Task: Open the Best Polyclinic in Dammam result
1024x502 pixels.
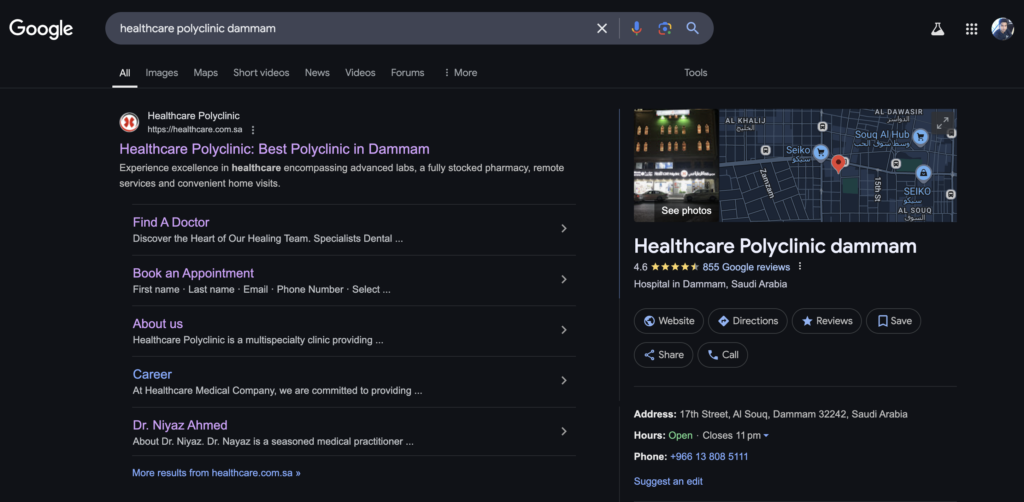Action: tap(274, 149)
